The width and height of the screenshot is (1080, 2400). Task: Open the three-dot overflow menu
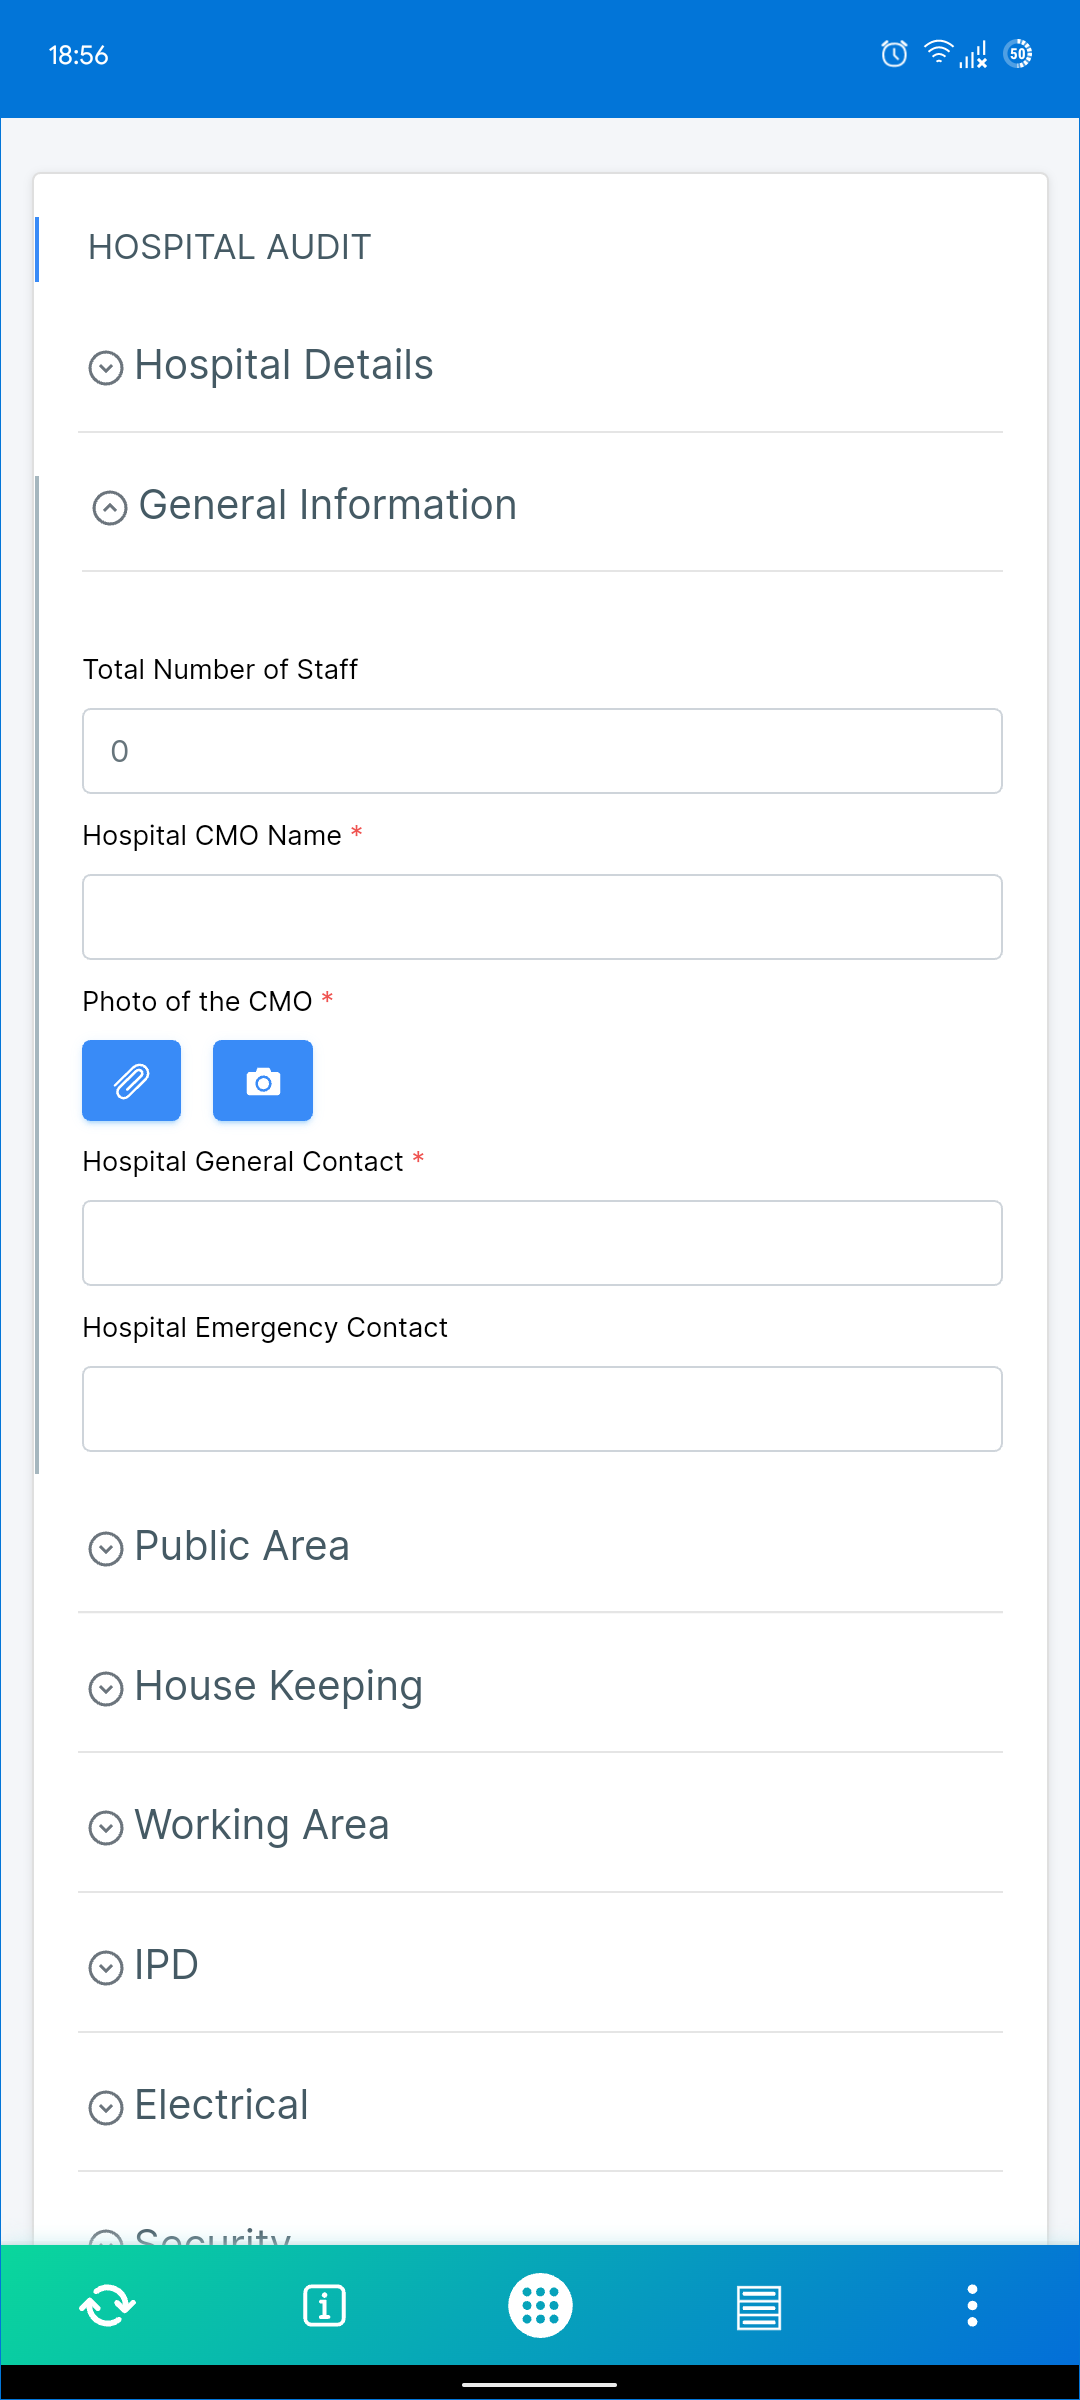click(972, 2305)
